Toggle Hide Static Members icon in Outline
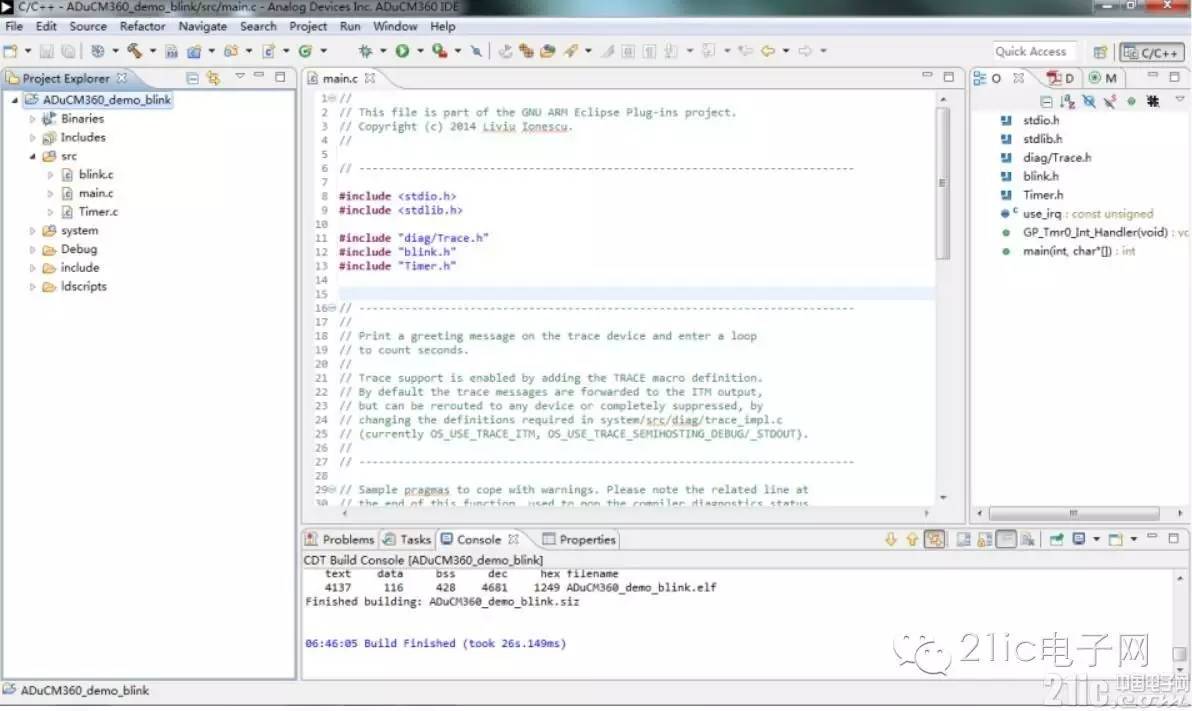 [1110, 101]
